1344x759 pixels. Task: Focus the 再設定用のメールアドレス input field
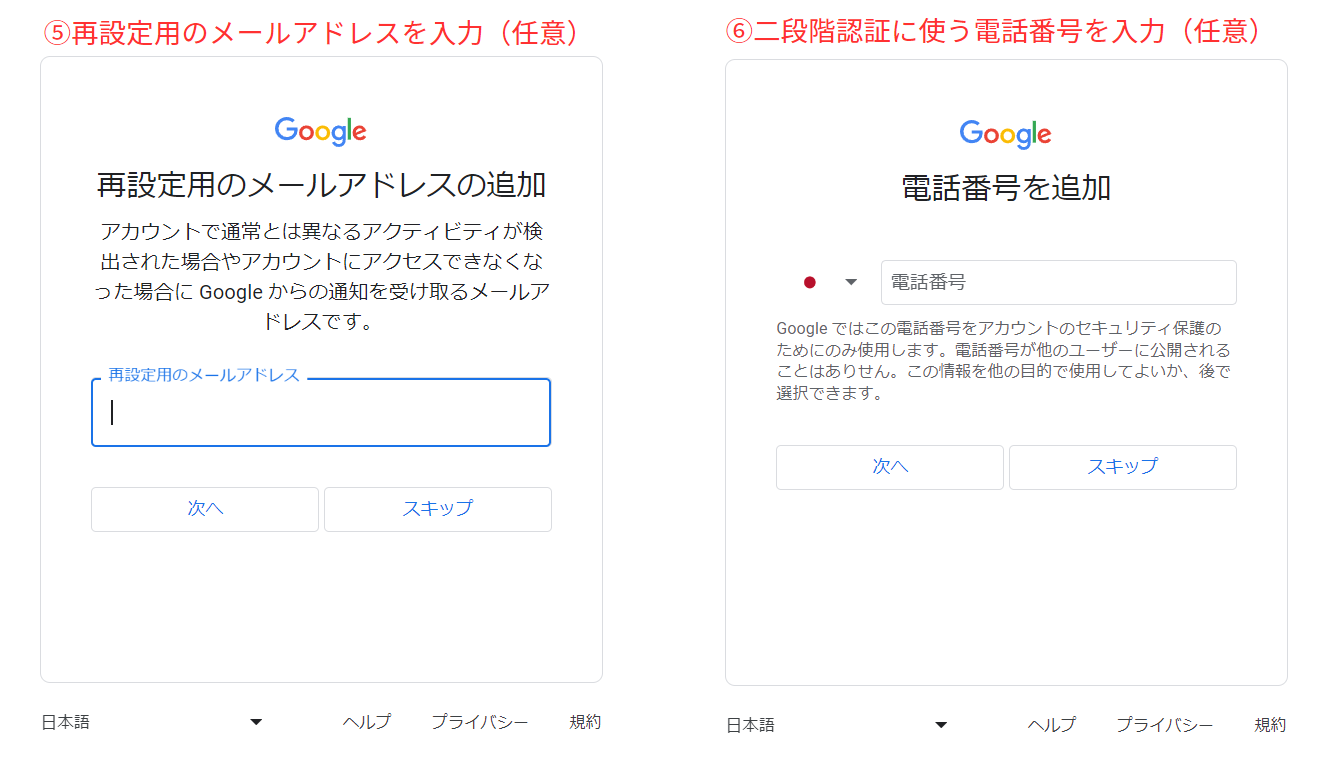pyautogui.click(x=320, y=412)
